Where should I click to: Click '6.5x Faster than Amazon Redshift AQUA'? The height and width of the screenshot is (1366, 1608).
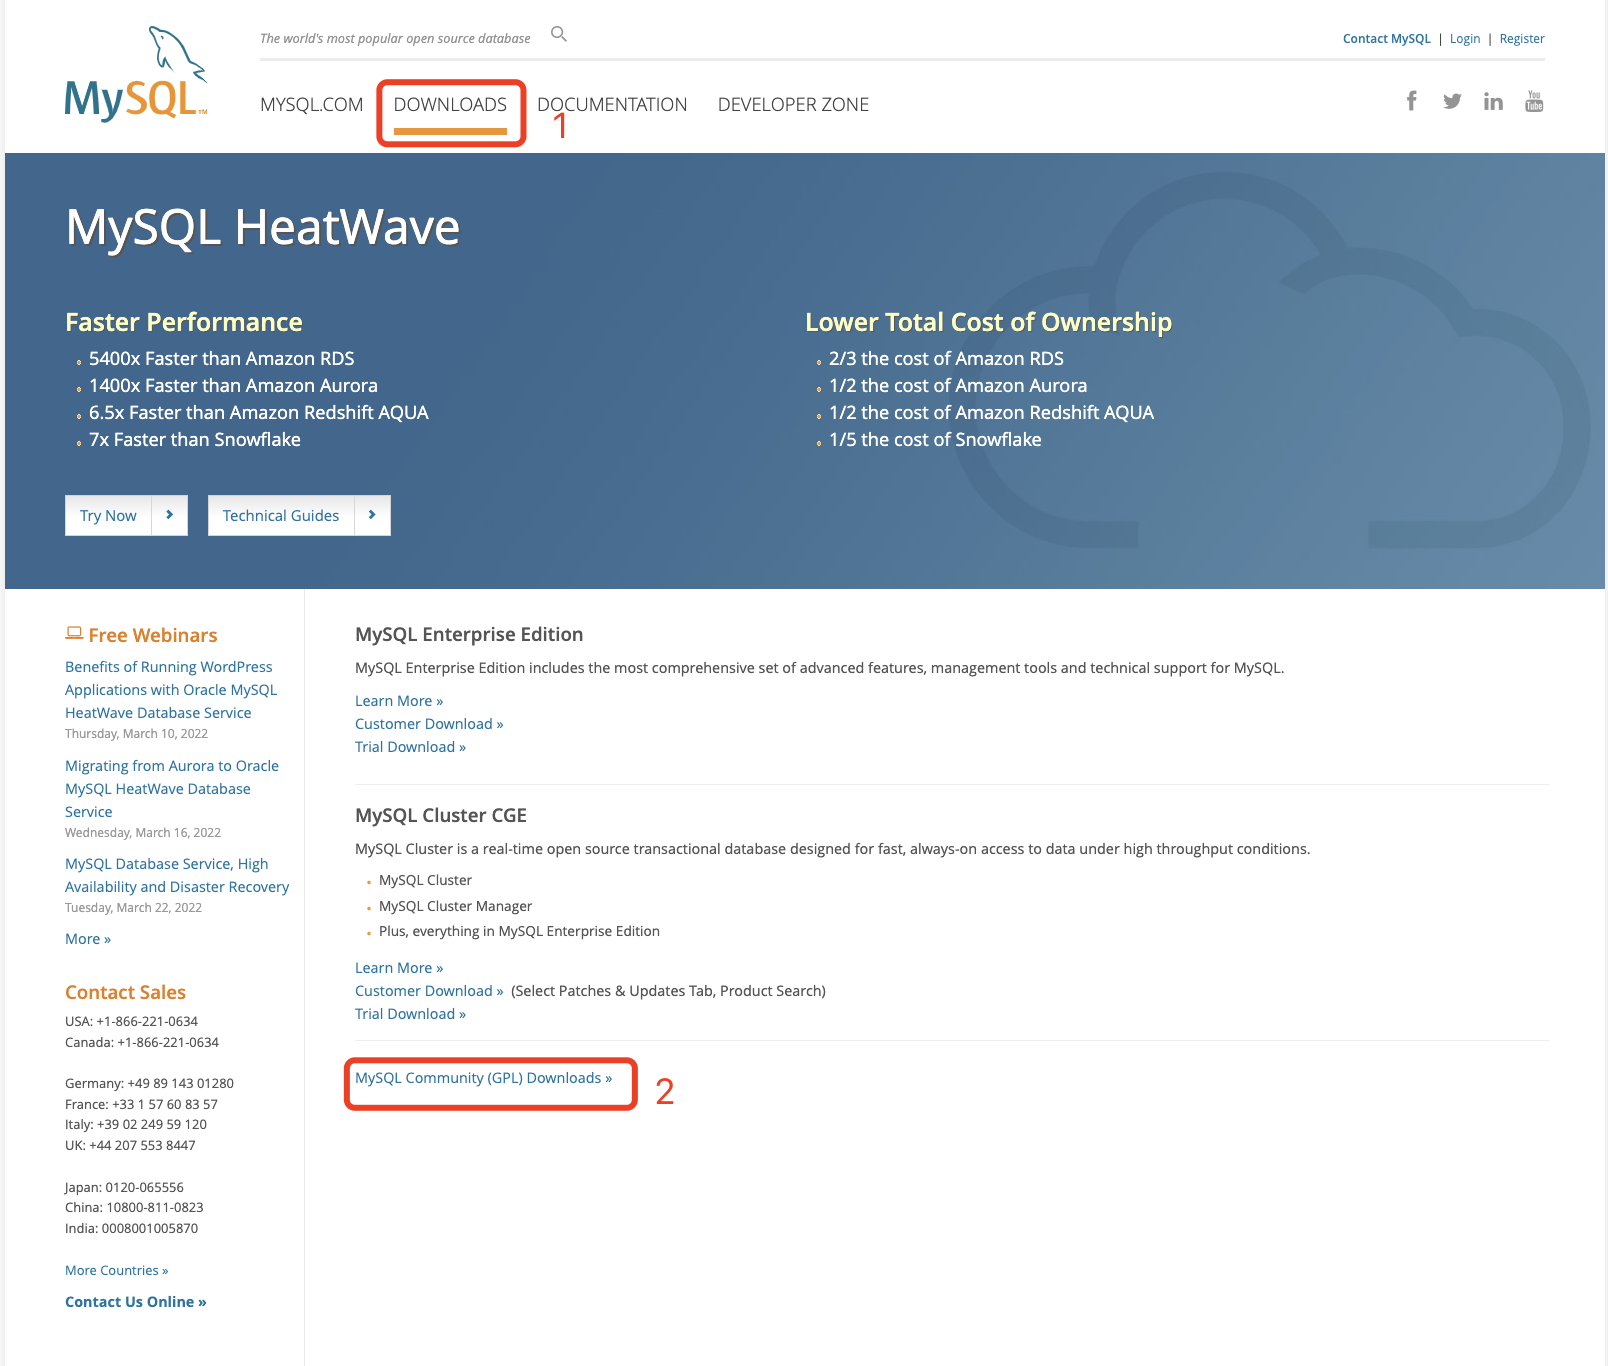tap(258, 412)
